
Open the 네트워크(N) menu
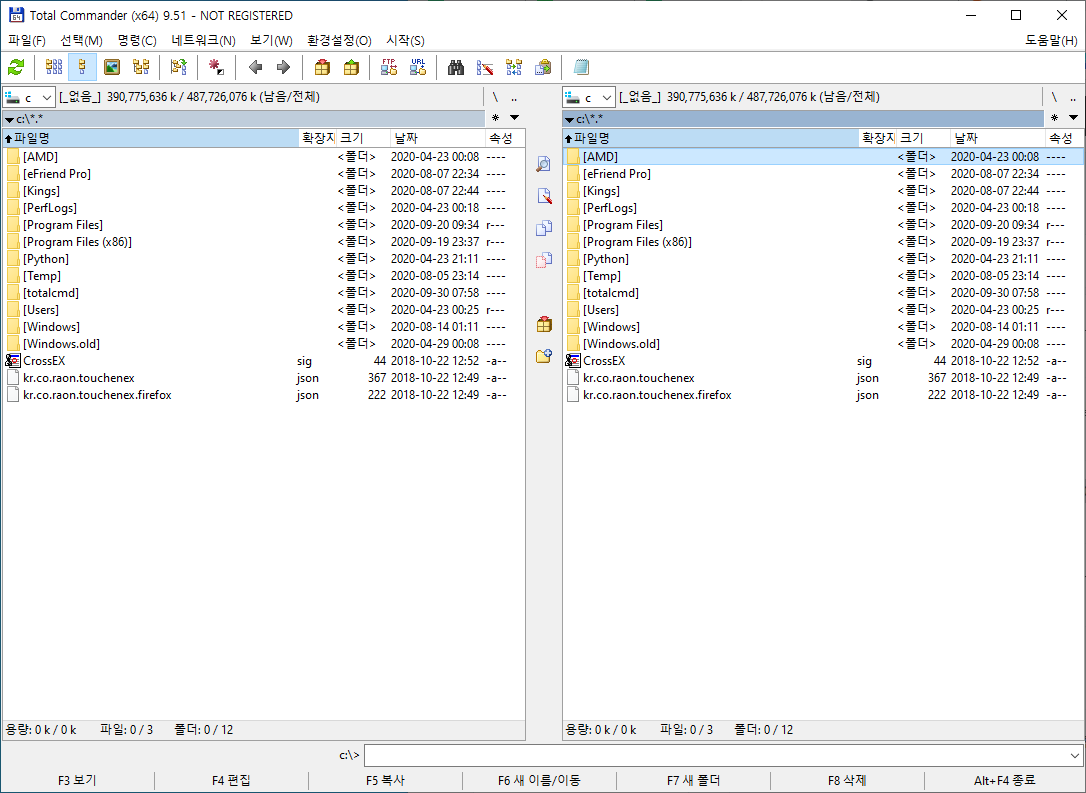pyautogui.click(x=204, y=41)
